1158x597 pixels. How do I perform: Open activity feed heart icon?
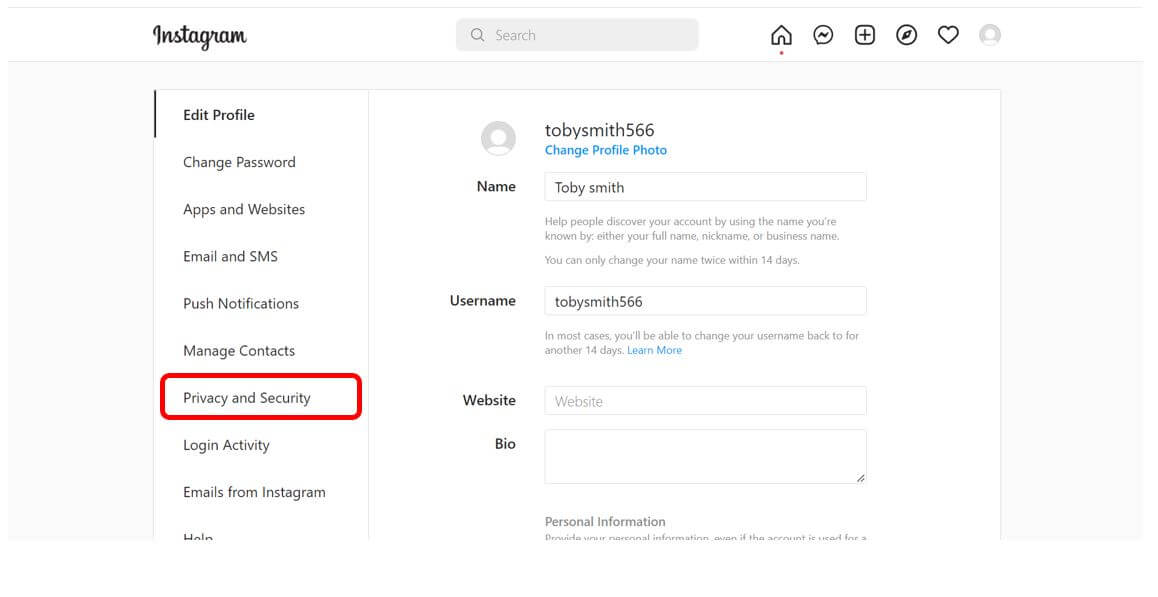click(948, 36)
